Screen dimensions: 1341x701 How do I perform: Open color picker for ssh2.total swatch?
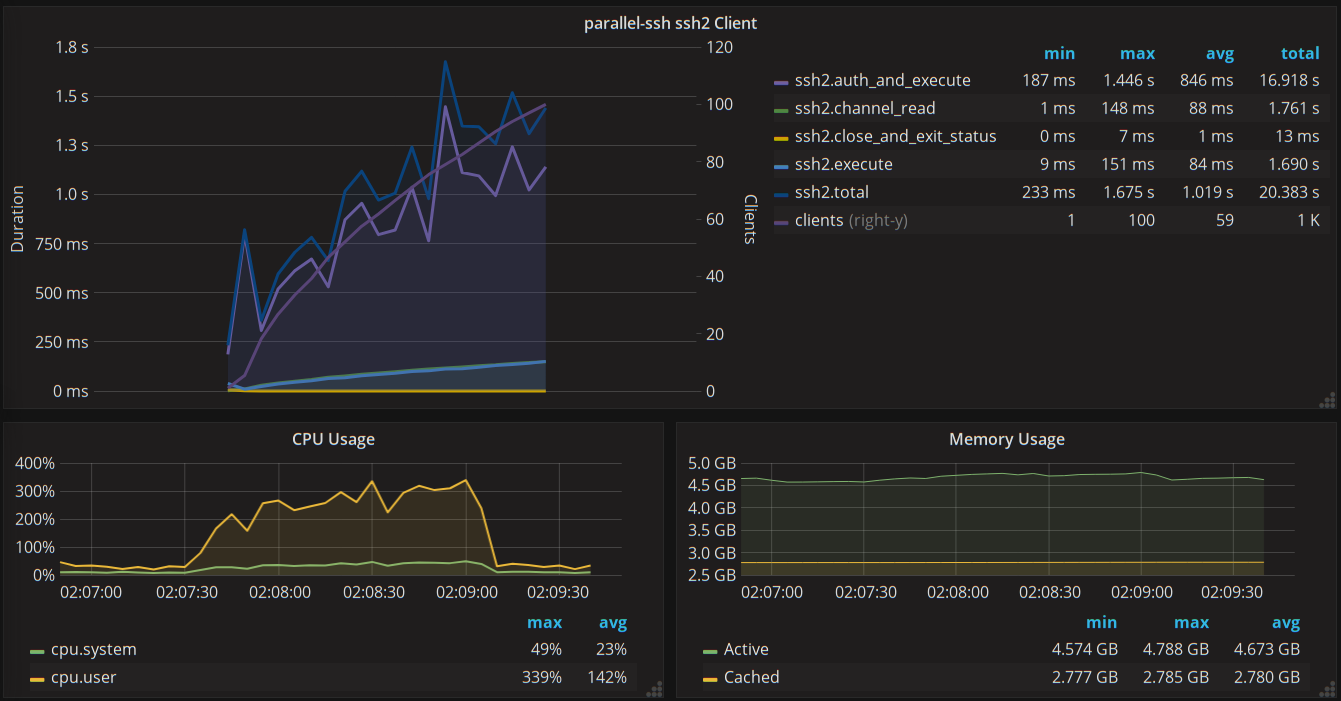[782, 193]
